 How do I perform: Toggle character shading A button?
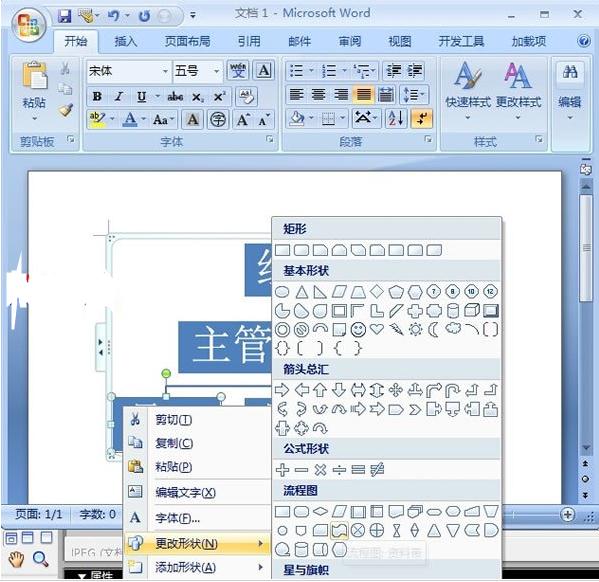193,120
